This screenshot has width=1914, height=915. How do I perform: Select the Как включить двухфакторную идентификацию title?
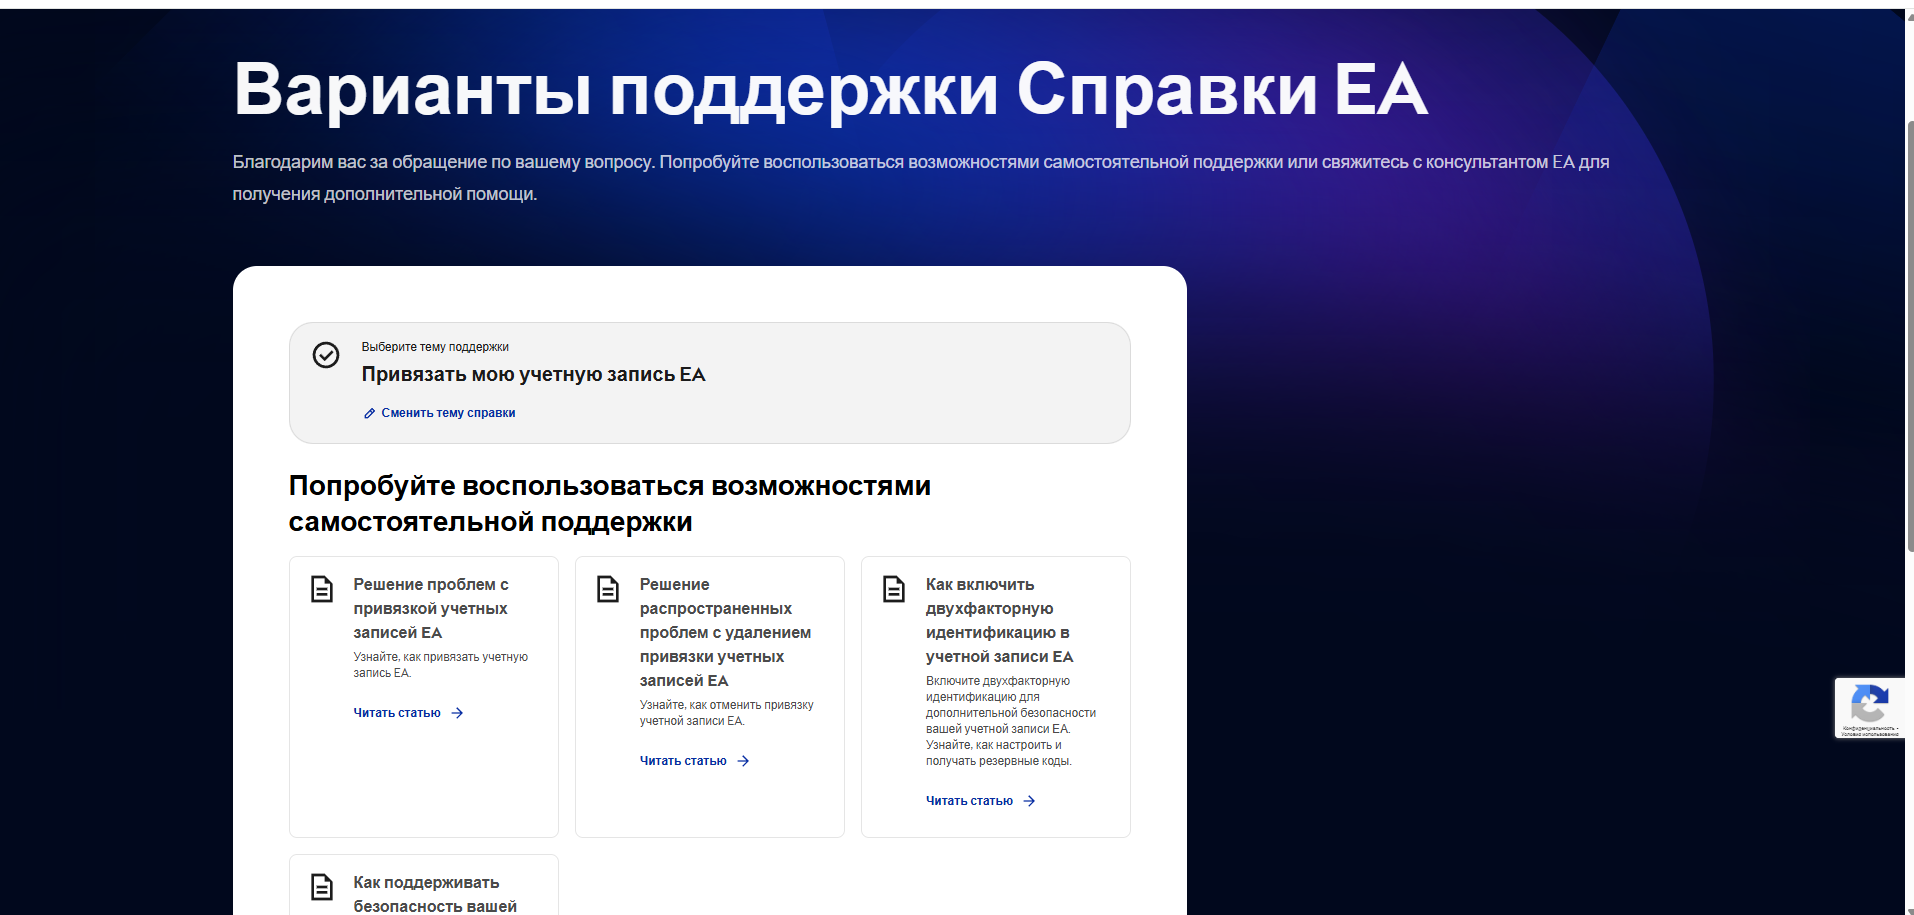coord(999,620)
